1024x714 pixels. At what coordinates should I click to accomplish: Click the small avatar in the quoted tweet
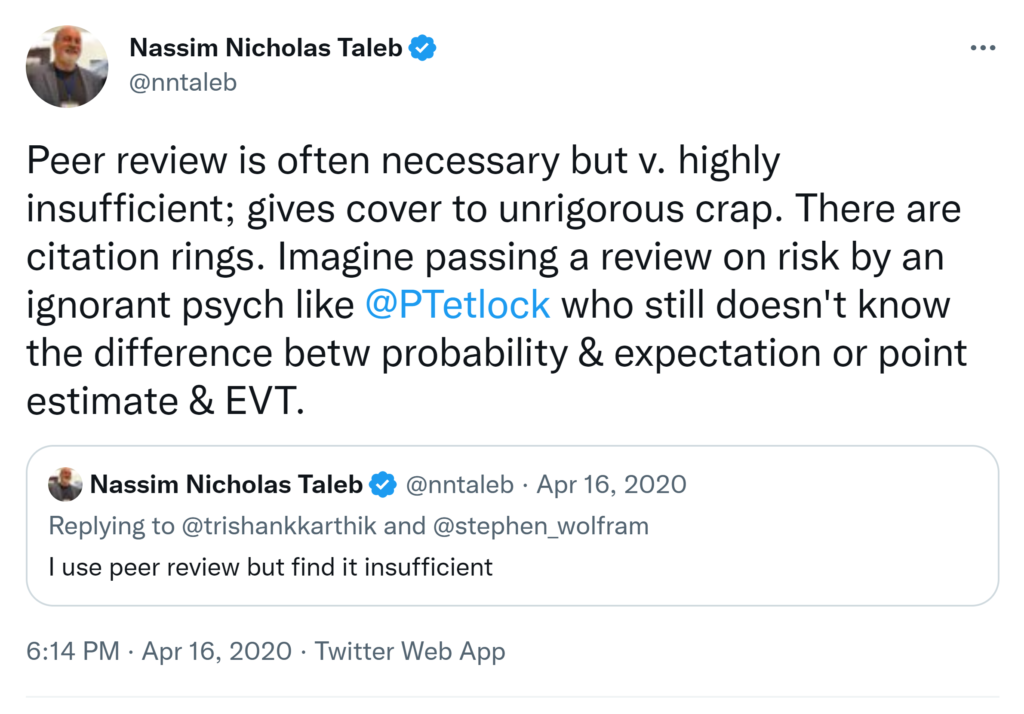pos(66,485)
